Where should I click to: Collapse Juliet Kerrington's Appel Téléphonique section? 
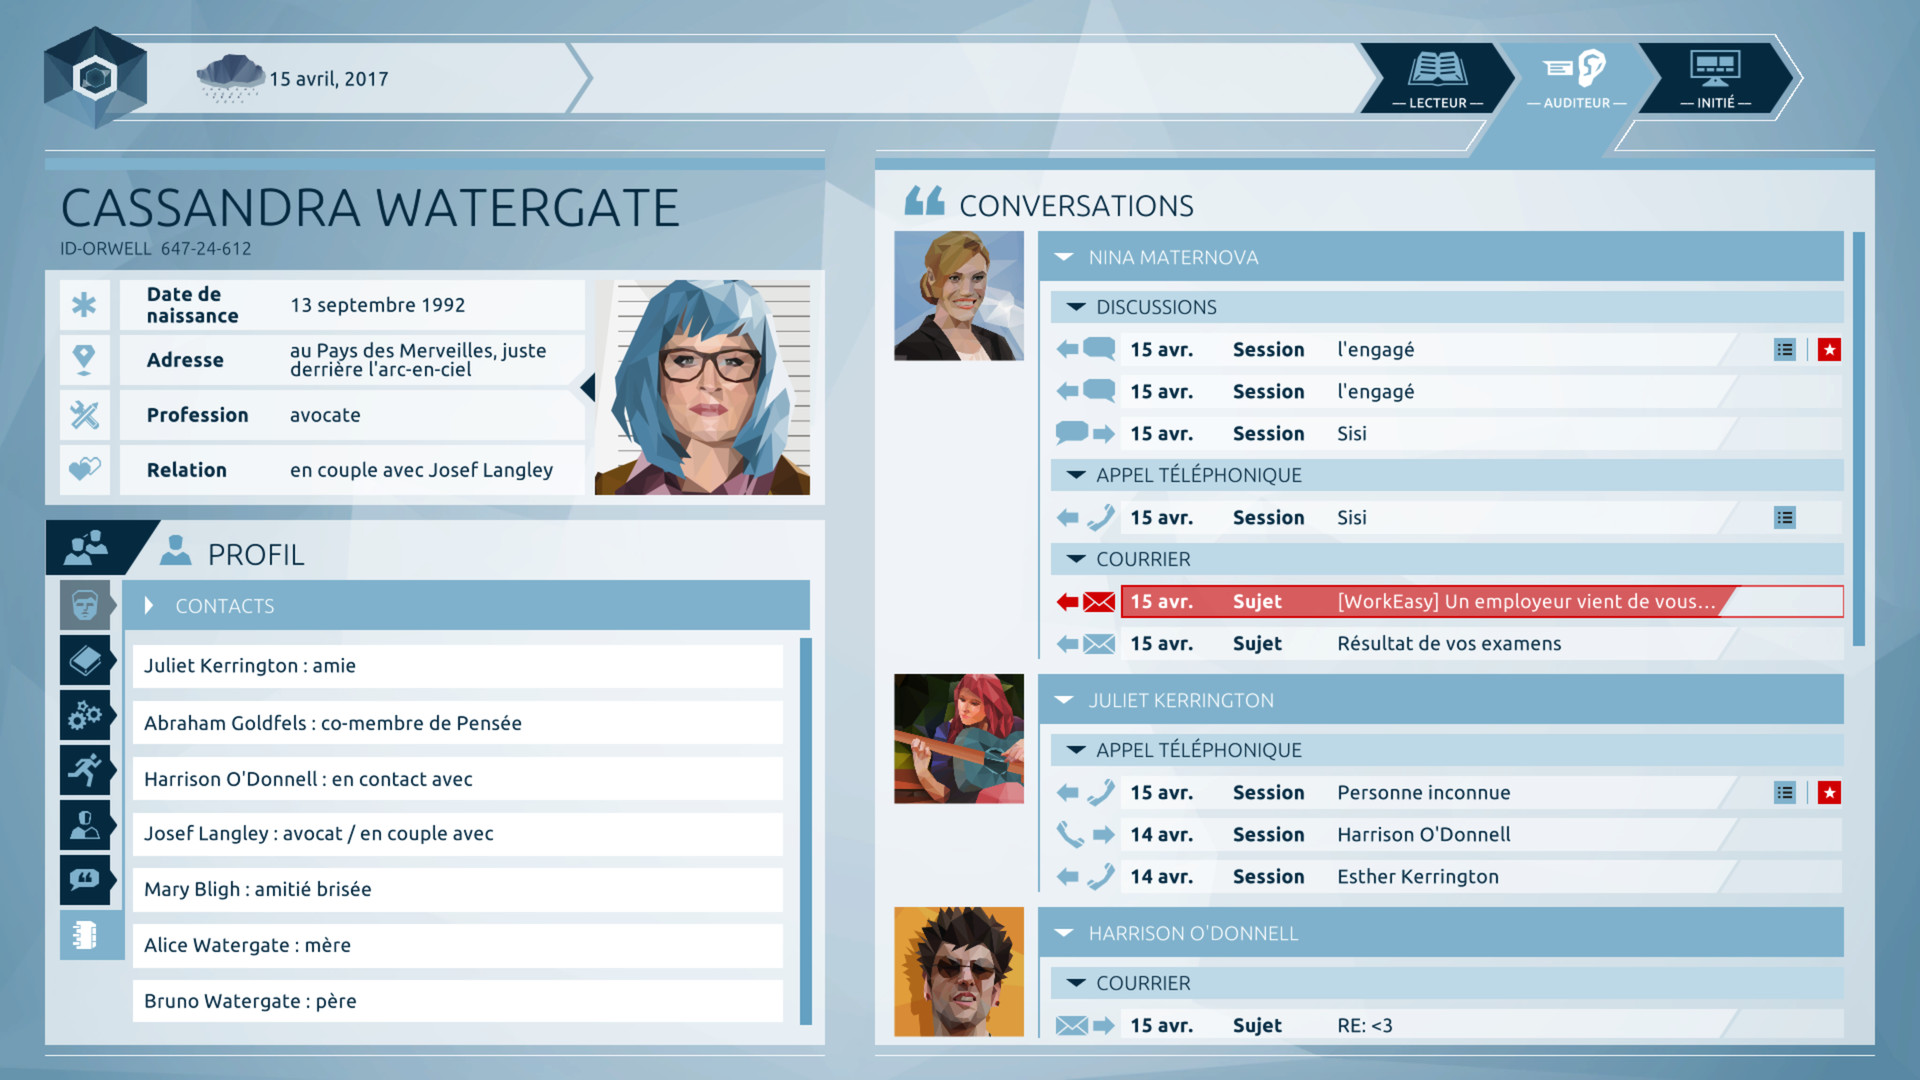point(1076,750)
